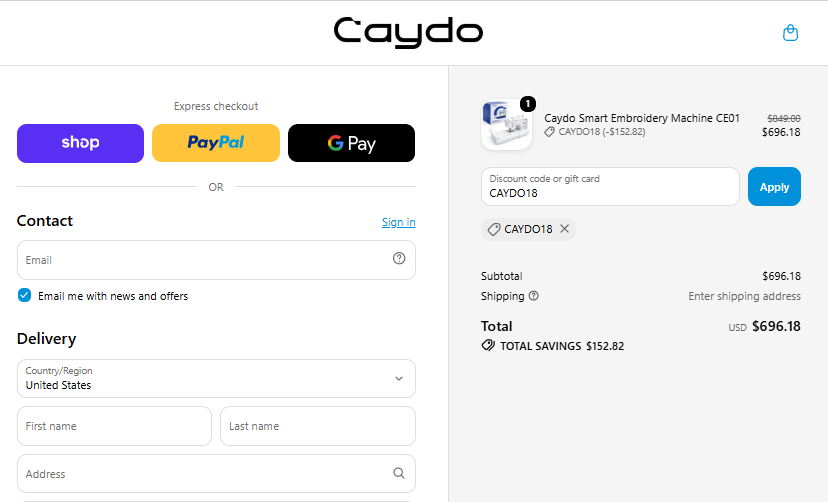This screenshot has width=828, height=502.
Task: Click the discount tag icon in CAYDO18 chip
Action: pos(494,229)
